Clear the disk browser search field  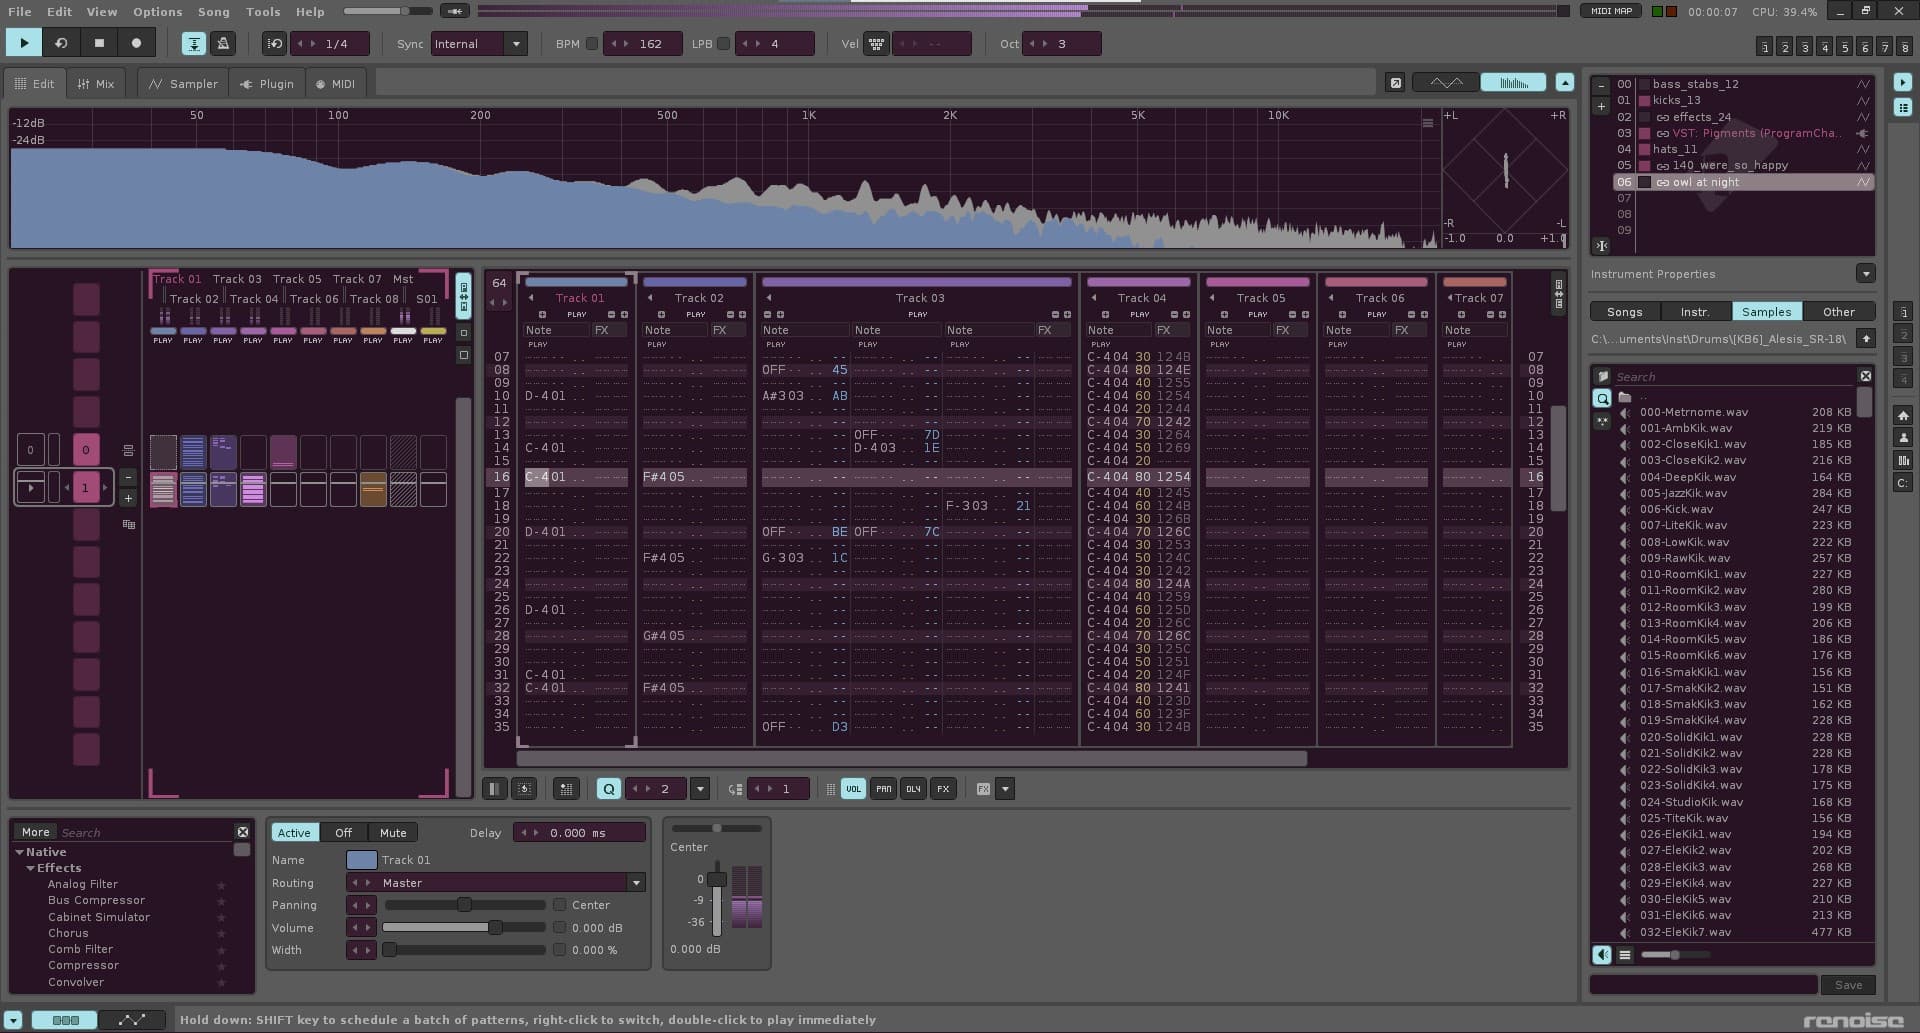[x=1865, y=376]
